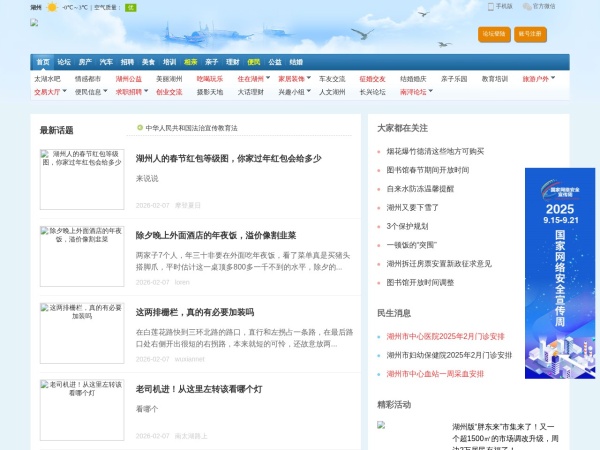Open the 手机版 mobile version icon
The image size is (600, 450).
pyautogui.click(x=491, y=6)
